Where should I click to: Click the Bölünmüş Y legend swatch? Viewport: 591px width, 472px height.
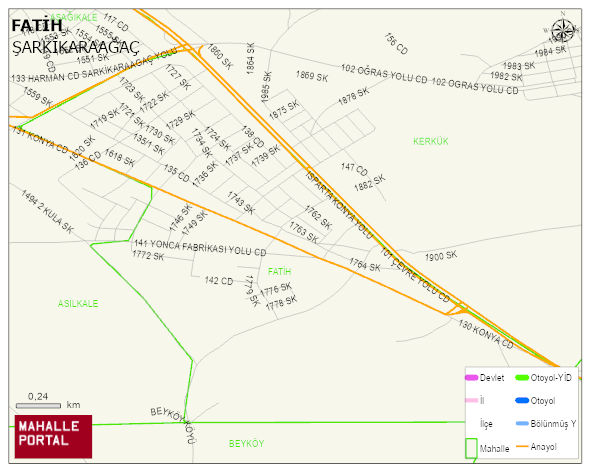tap(522, 423)
